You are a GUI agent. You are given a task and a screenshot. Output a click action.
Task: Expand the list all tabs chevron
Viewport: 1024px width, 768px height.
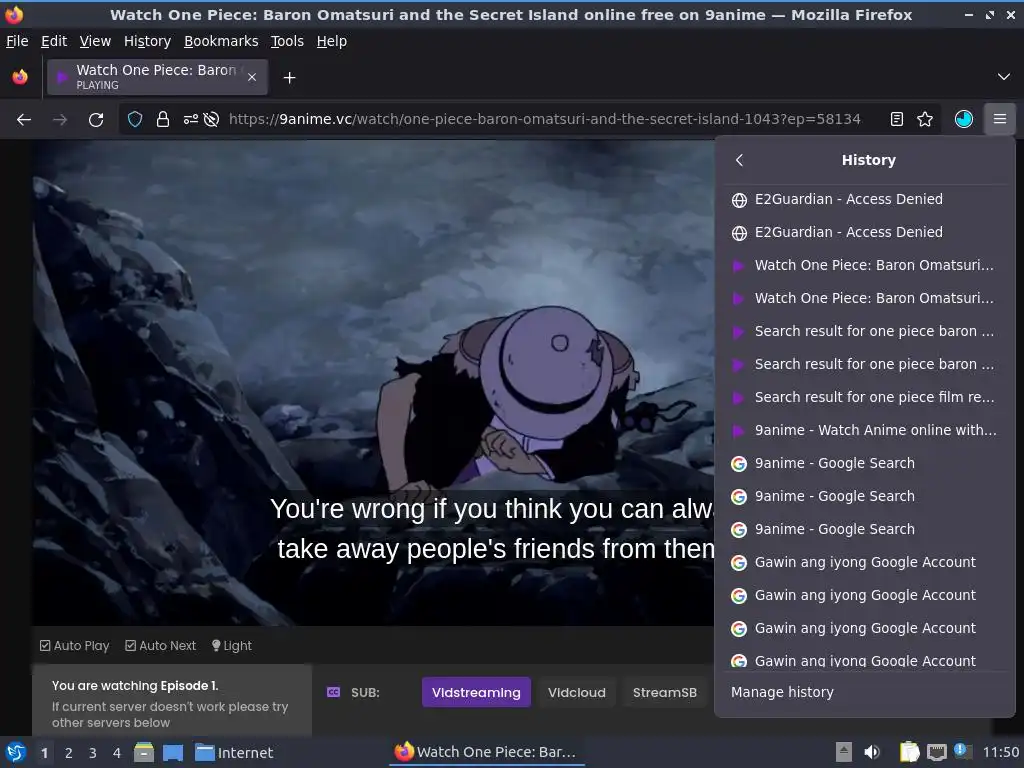(1004, 77)
